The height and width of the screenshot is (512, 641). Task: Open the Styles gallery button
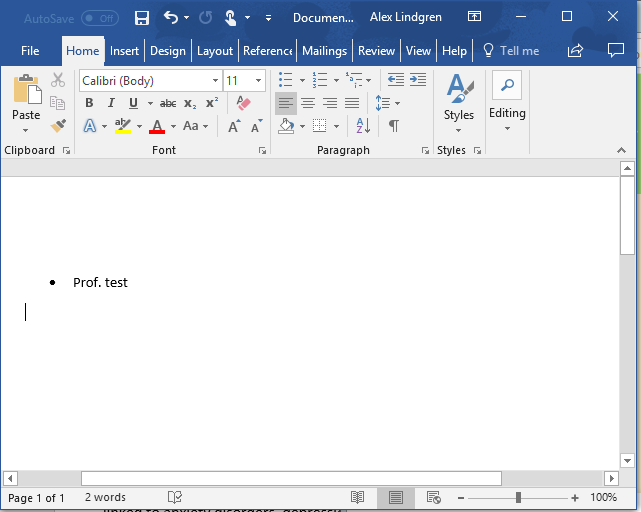tap(459, 103)
